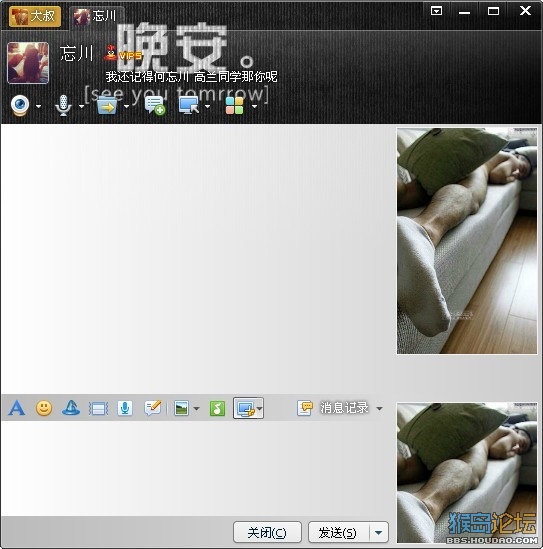Expand the screenshot capture dropdown arrow
This screenshot has height=549, width=543.
259,409
